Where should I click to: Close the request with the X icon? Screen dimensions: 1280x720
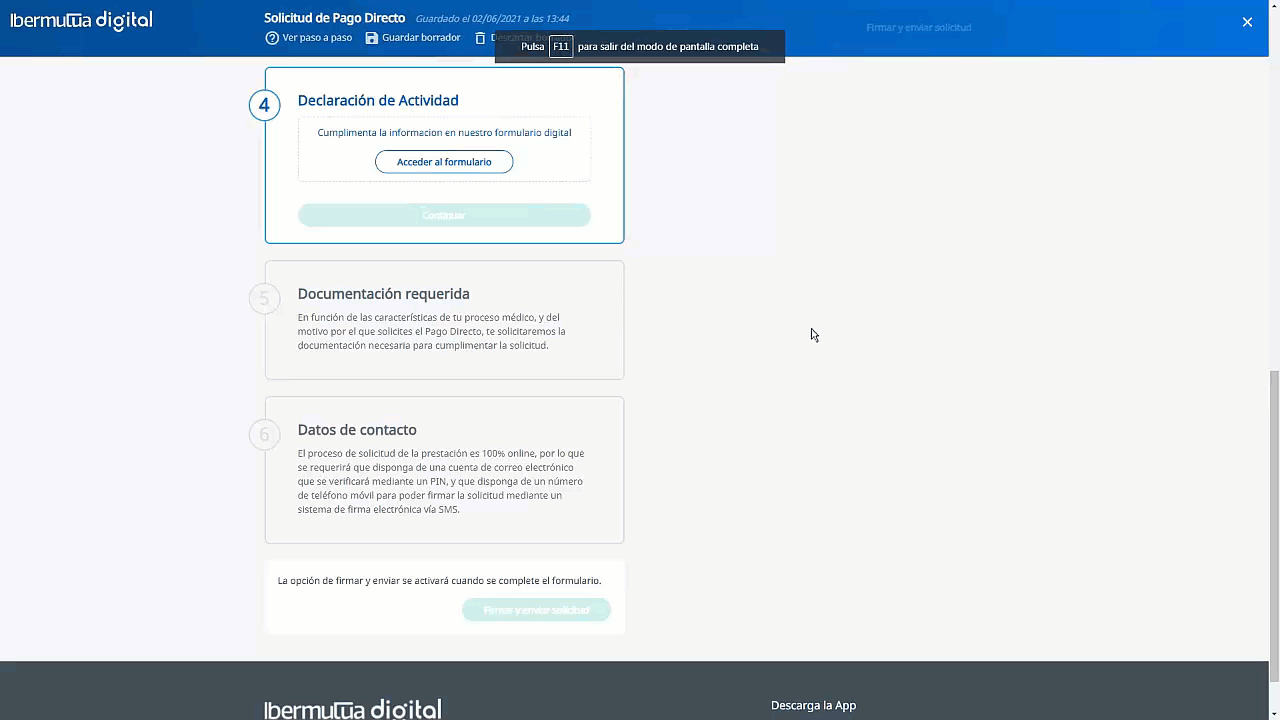tap(1247, 22)
